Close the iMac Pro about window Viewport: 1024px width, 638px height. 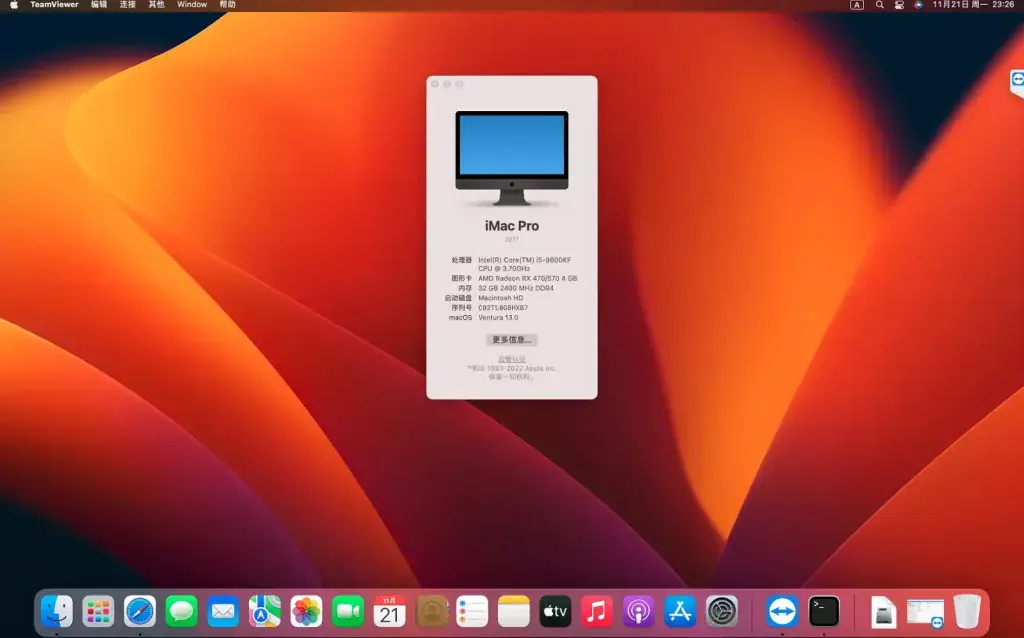pyautogui.click(x=435, y=84)
